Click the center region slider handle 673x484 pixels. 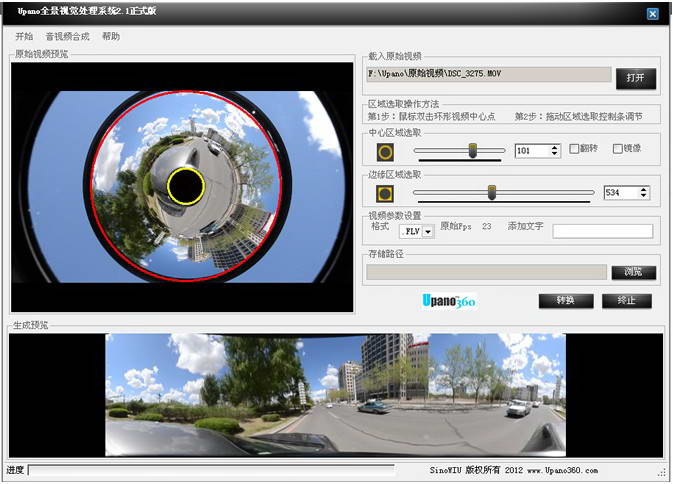[x=473, y=150]
